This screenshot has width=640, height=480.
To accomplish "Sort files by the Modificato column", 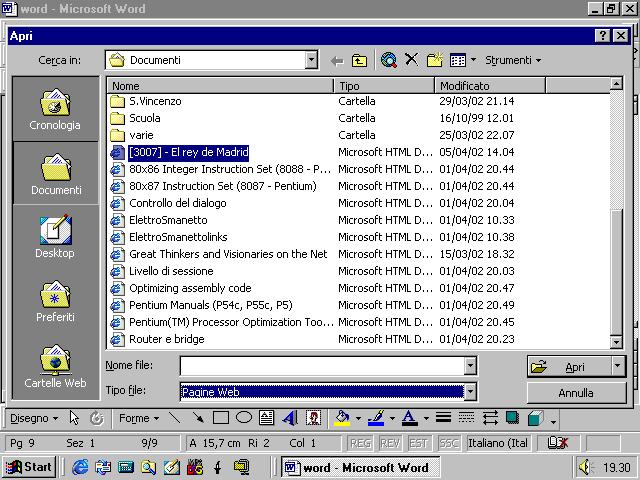I will (490, 86).
